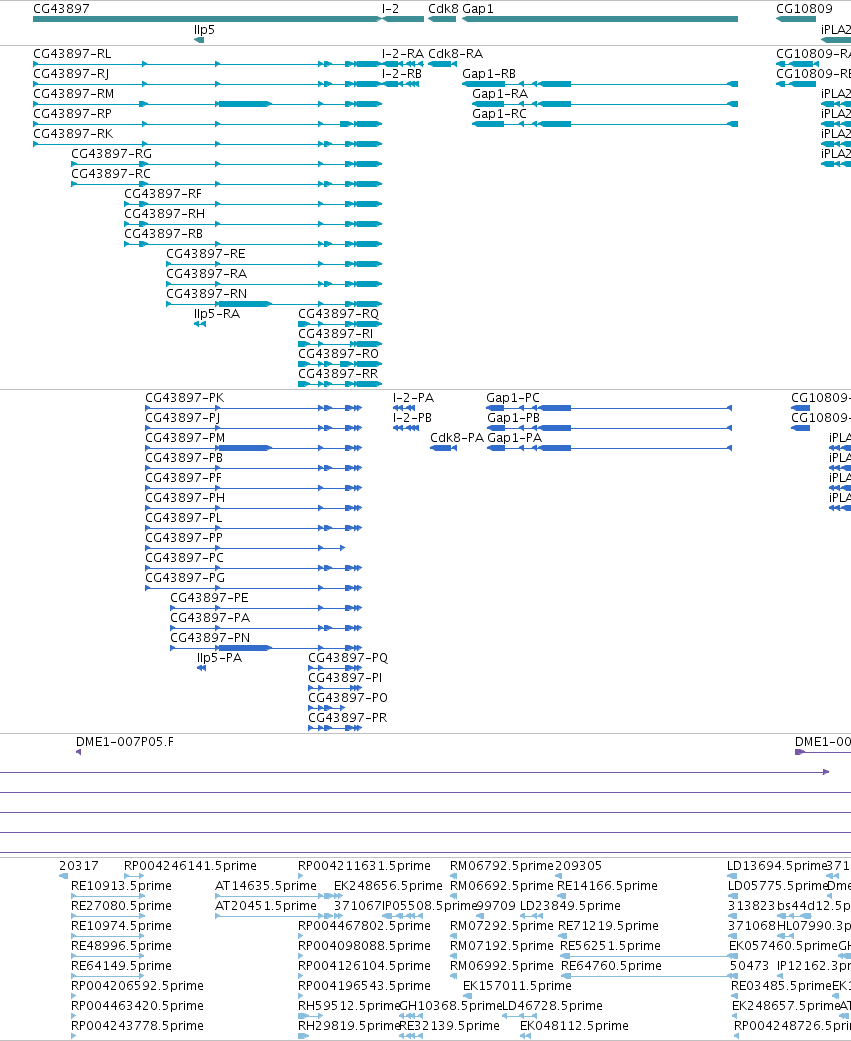This screenshot has height=1041, width=851.
Task: Select EST RM06792.5prime
Action: tap(453, 876)
